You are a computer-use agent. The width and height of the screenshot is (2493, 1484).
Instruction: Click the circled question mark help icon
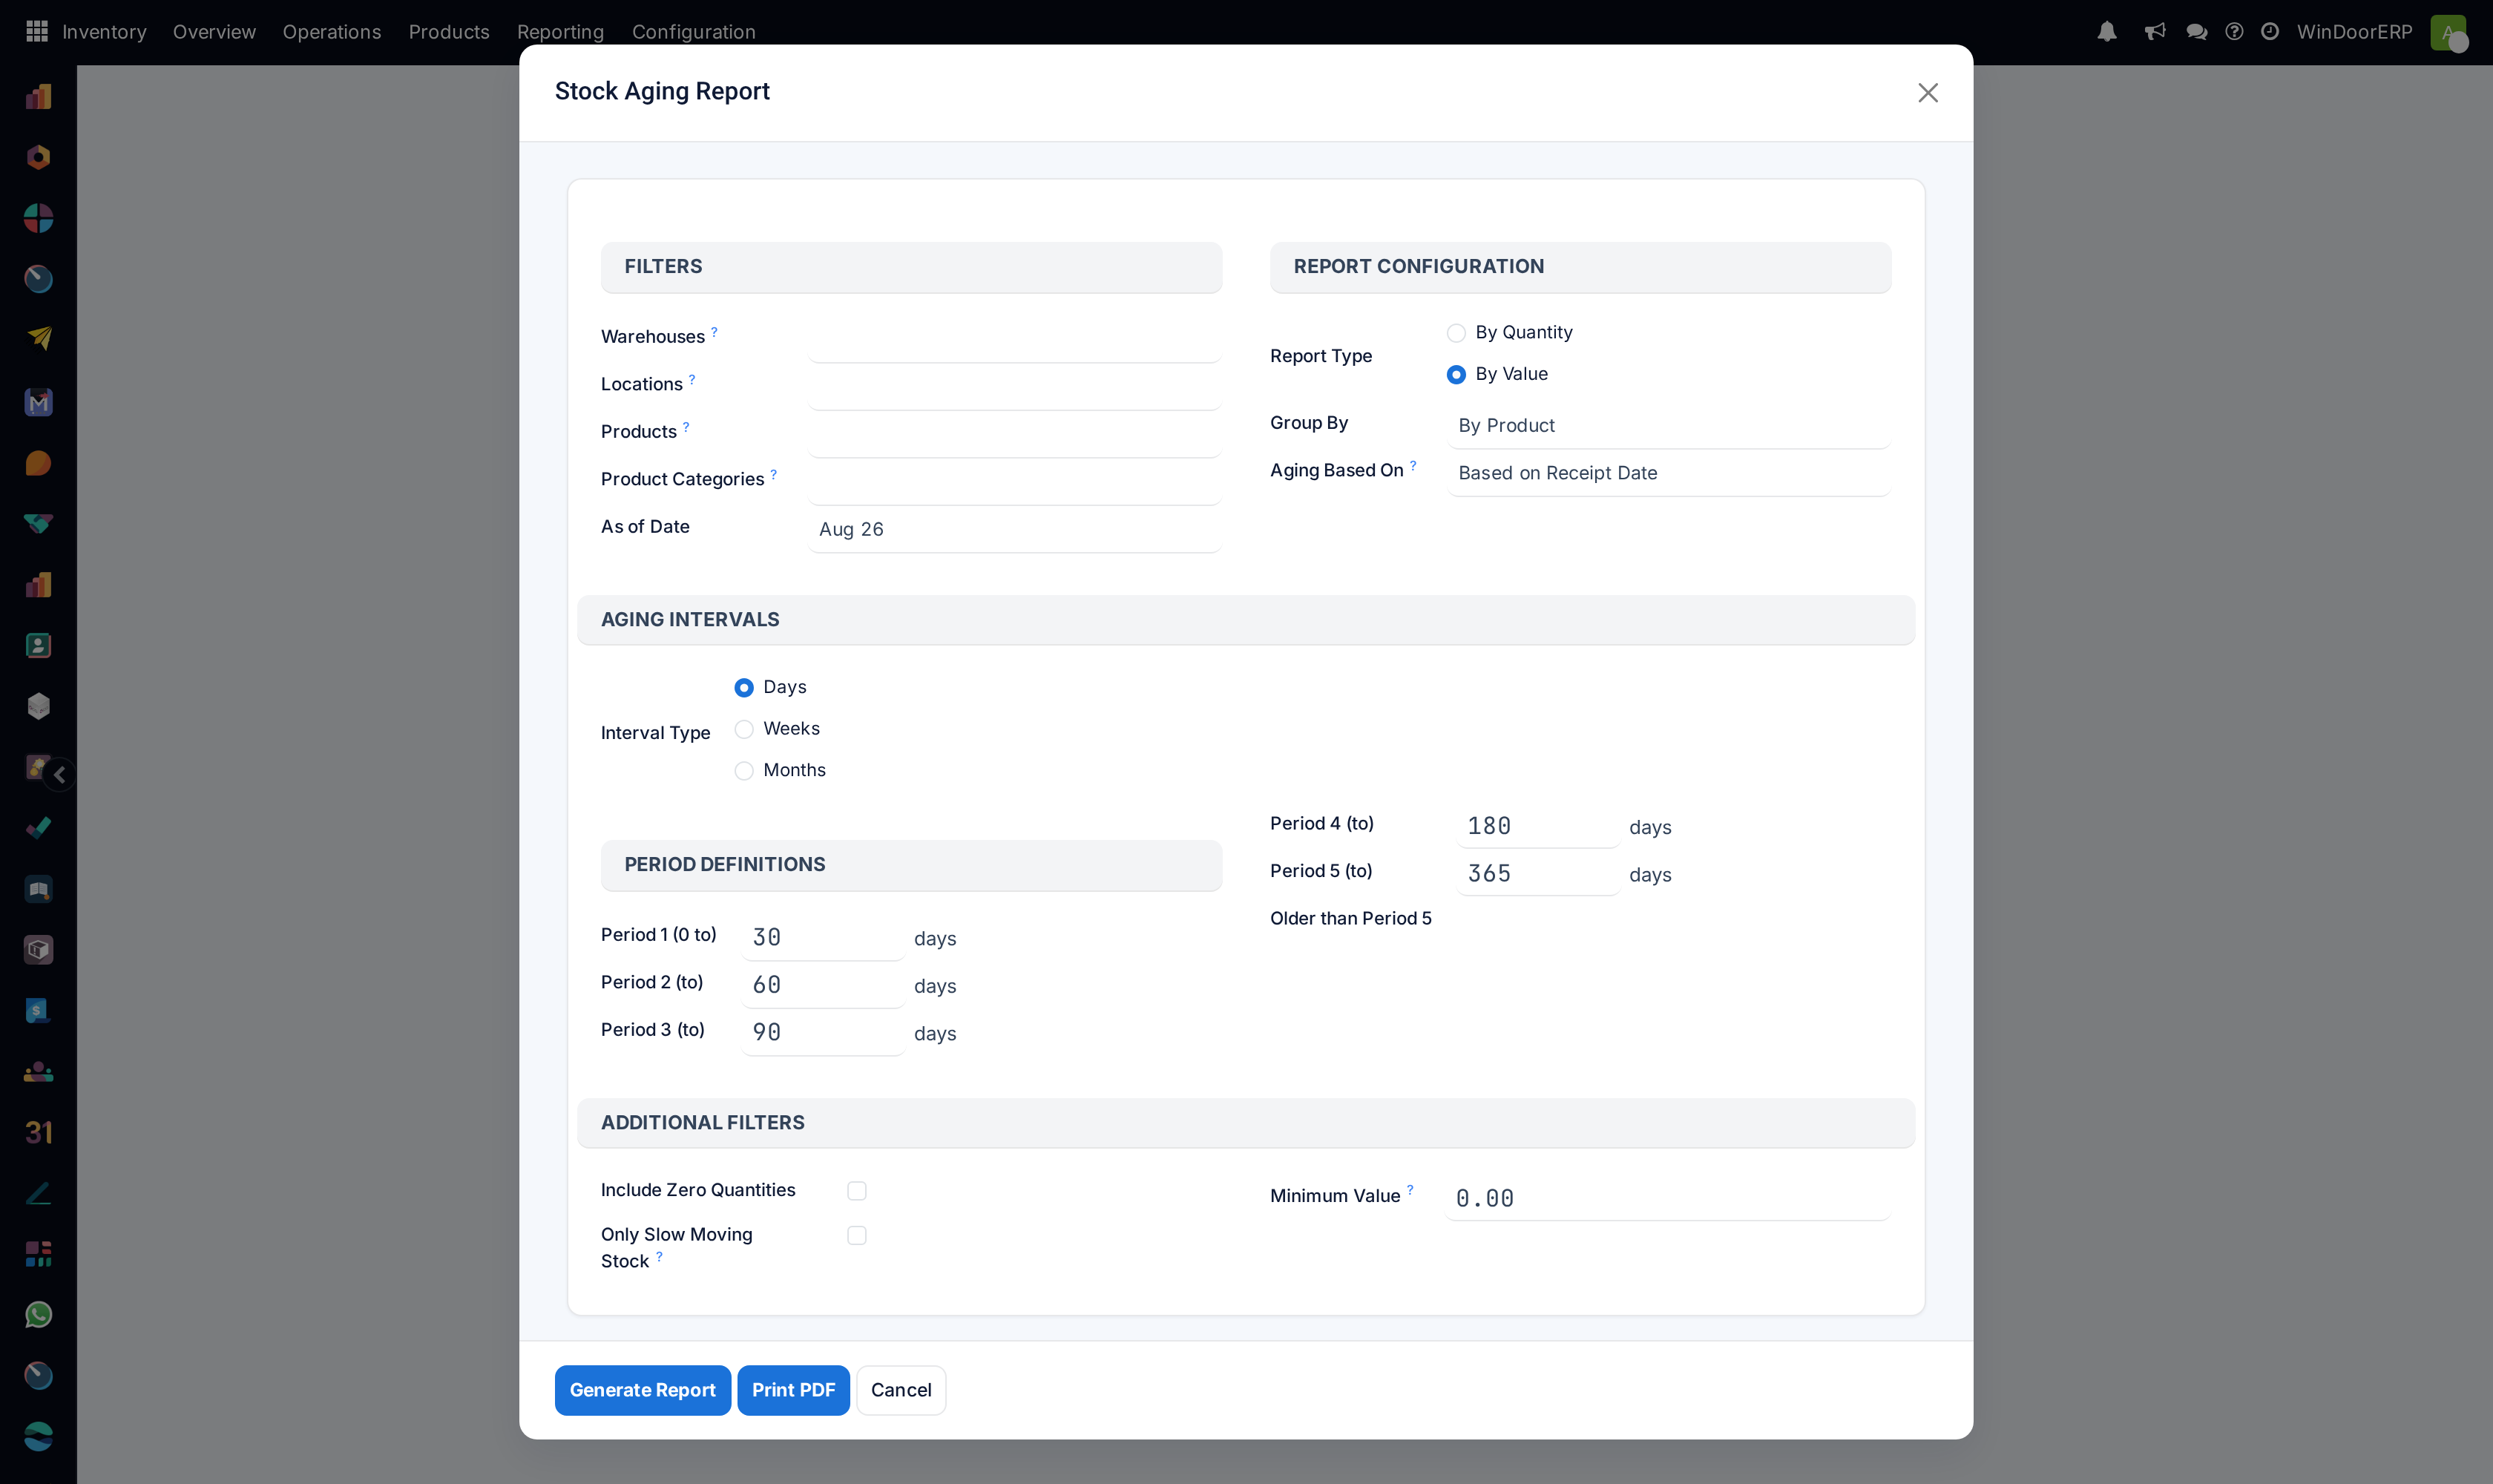2234,31
